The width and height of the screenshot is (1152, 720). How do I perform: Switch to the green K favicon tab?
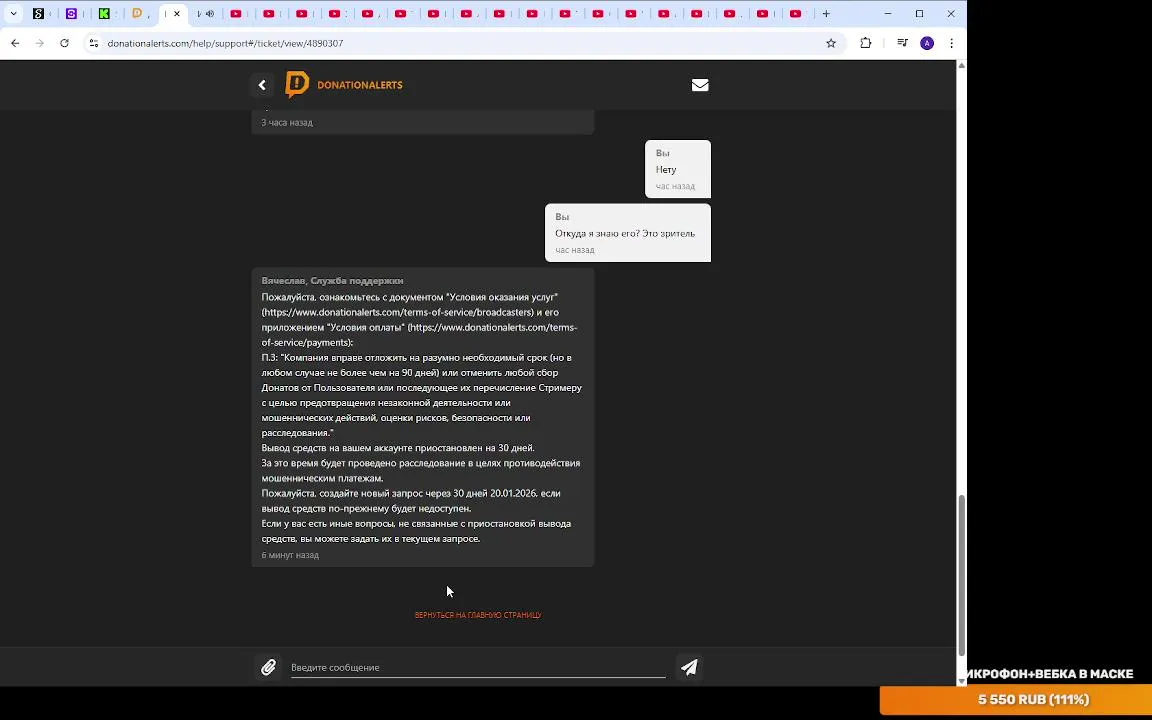point(104,13)
